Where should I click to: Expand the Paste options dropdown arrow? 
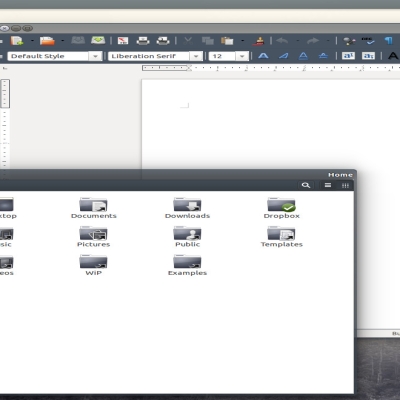point(243,41)
